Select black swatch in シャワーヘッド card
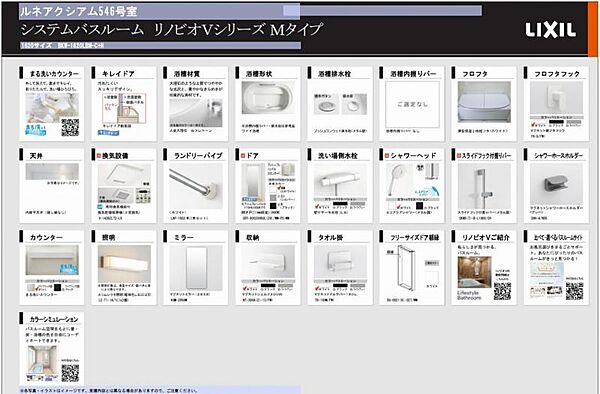 tap(420, 205)
